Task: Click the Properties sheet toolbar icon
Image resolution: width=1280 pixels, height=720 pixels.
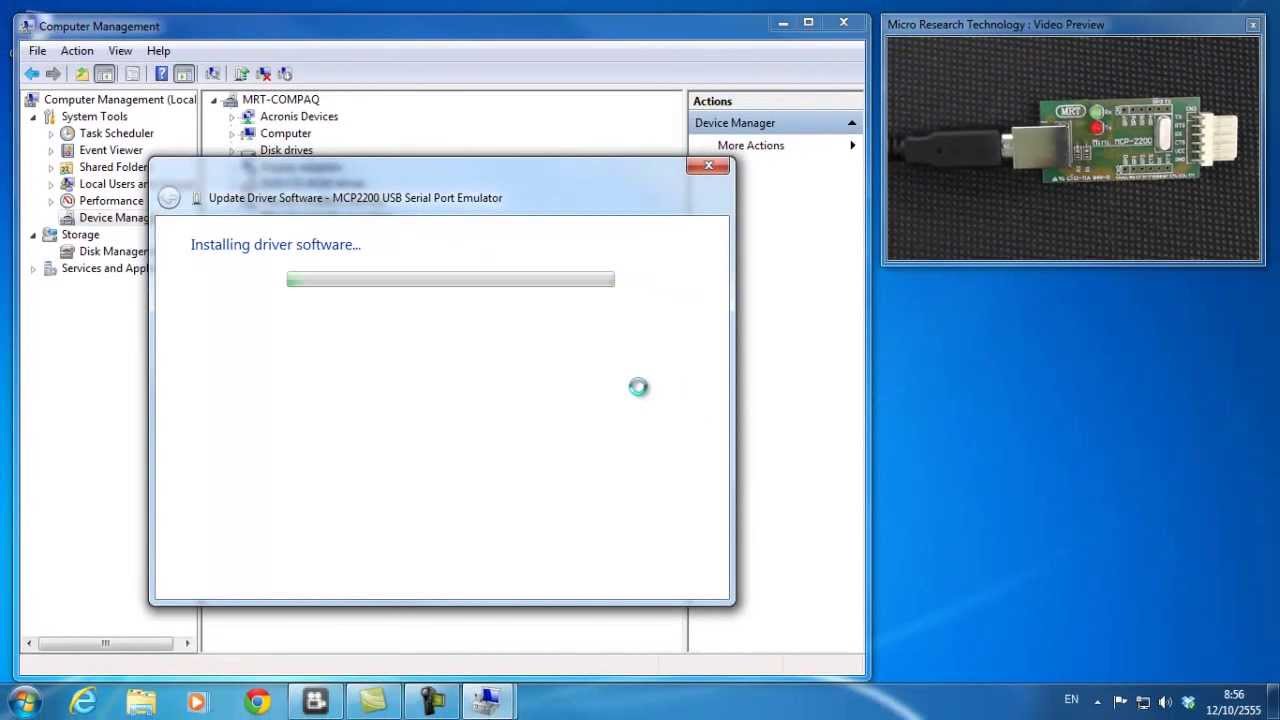Action: (132, 74)
